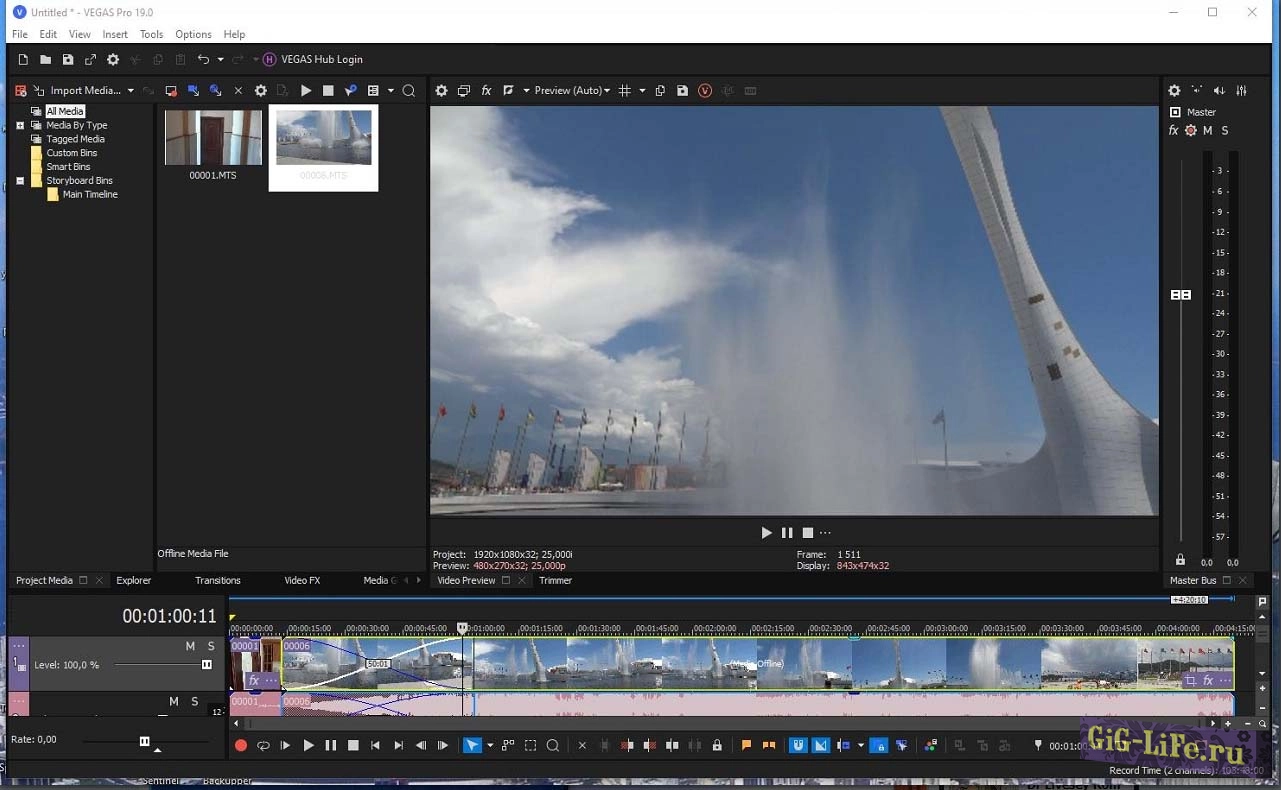
Task: Mute the video track
Action: coord(190,646)
